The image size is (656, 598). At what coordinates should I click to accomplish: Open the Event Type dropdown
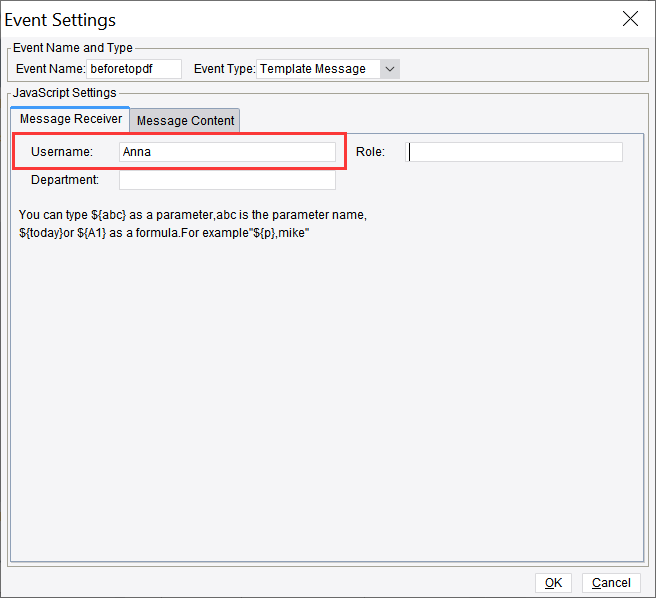coord(390,69)
